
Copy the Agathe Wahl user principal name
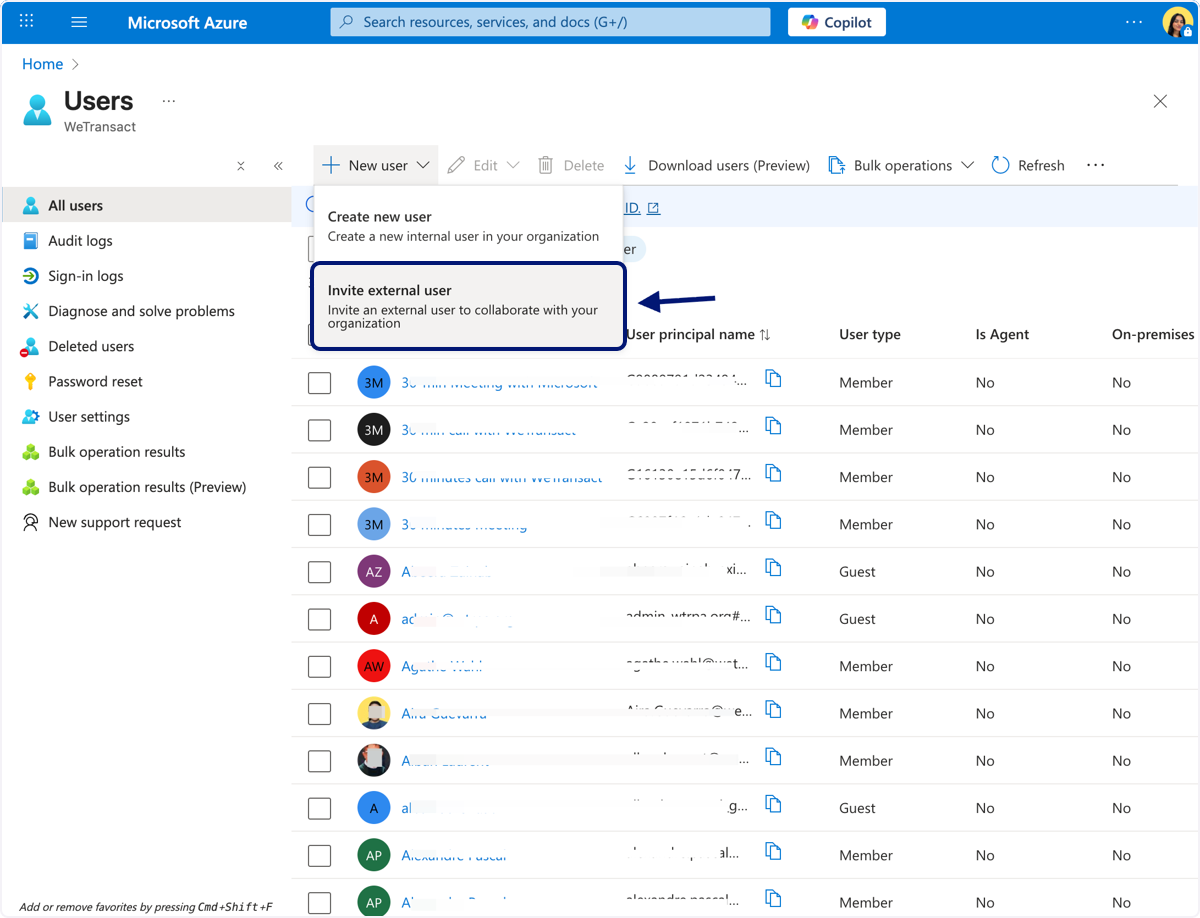pos(773,662)
